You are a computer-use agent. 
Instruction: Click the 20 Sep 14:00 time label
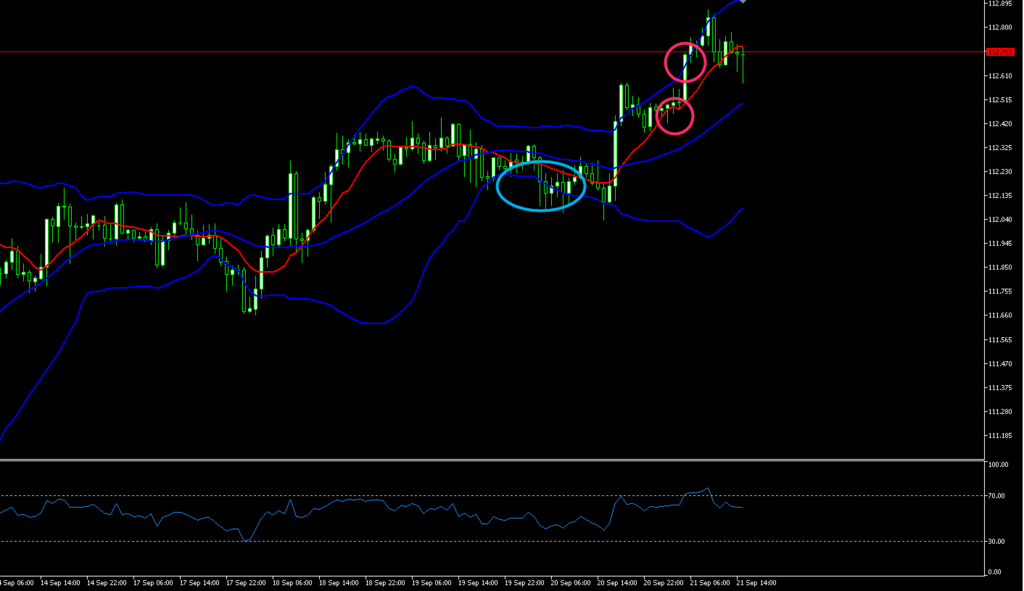[x=617, y=583]
